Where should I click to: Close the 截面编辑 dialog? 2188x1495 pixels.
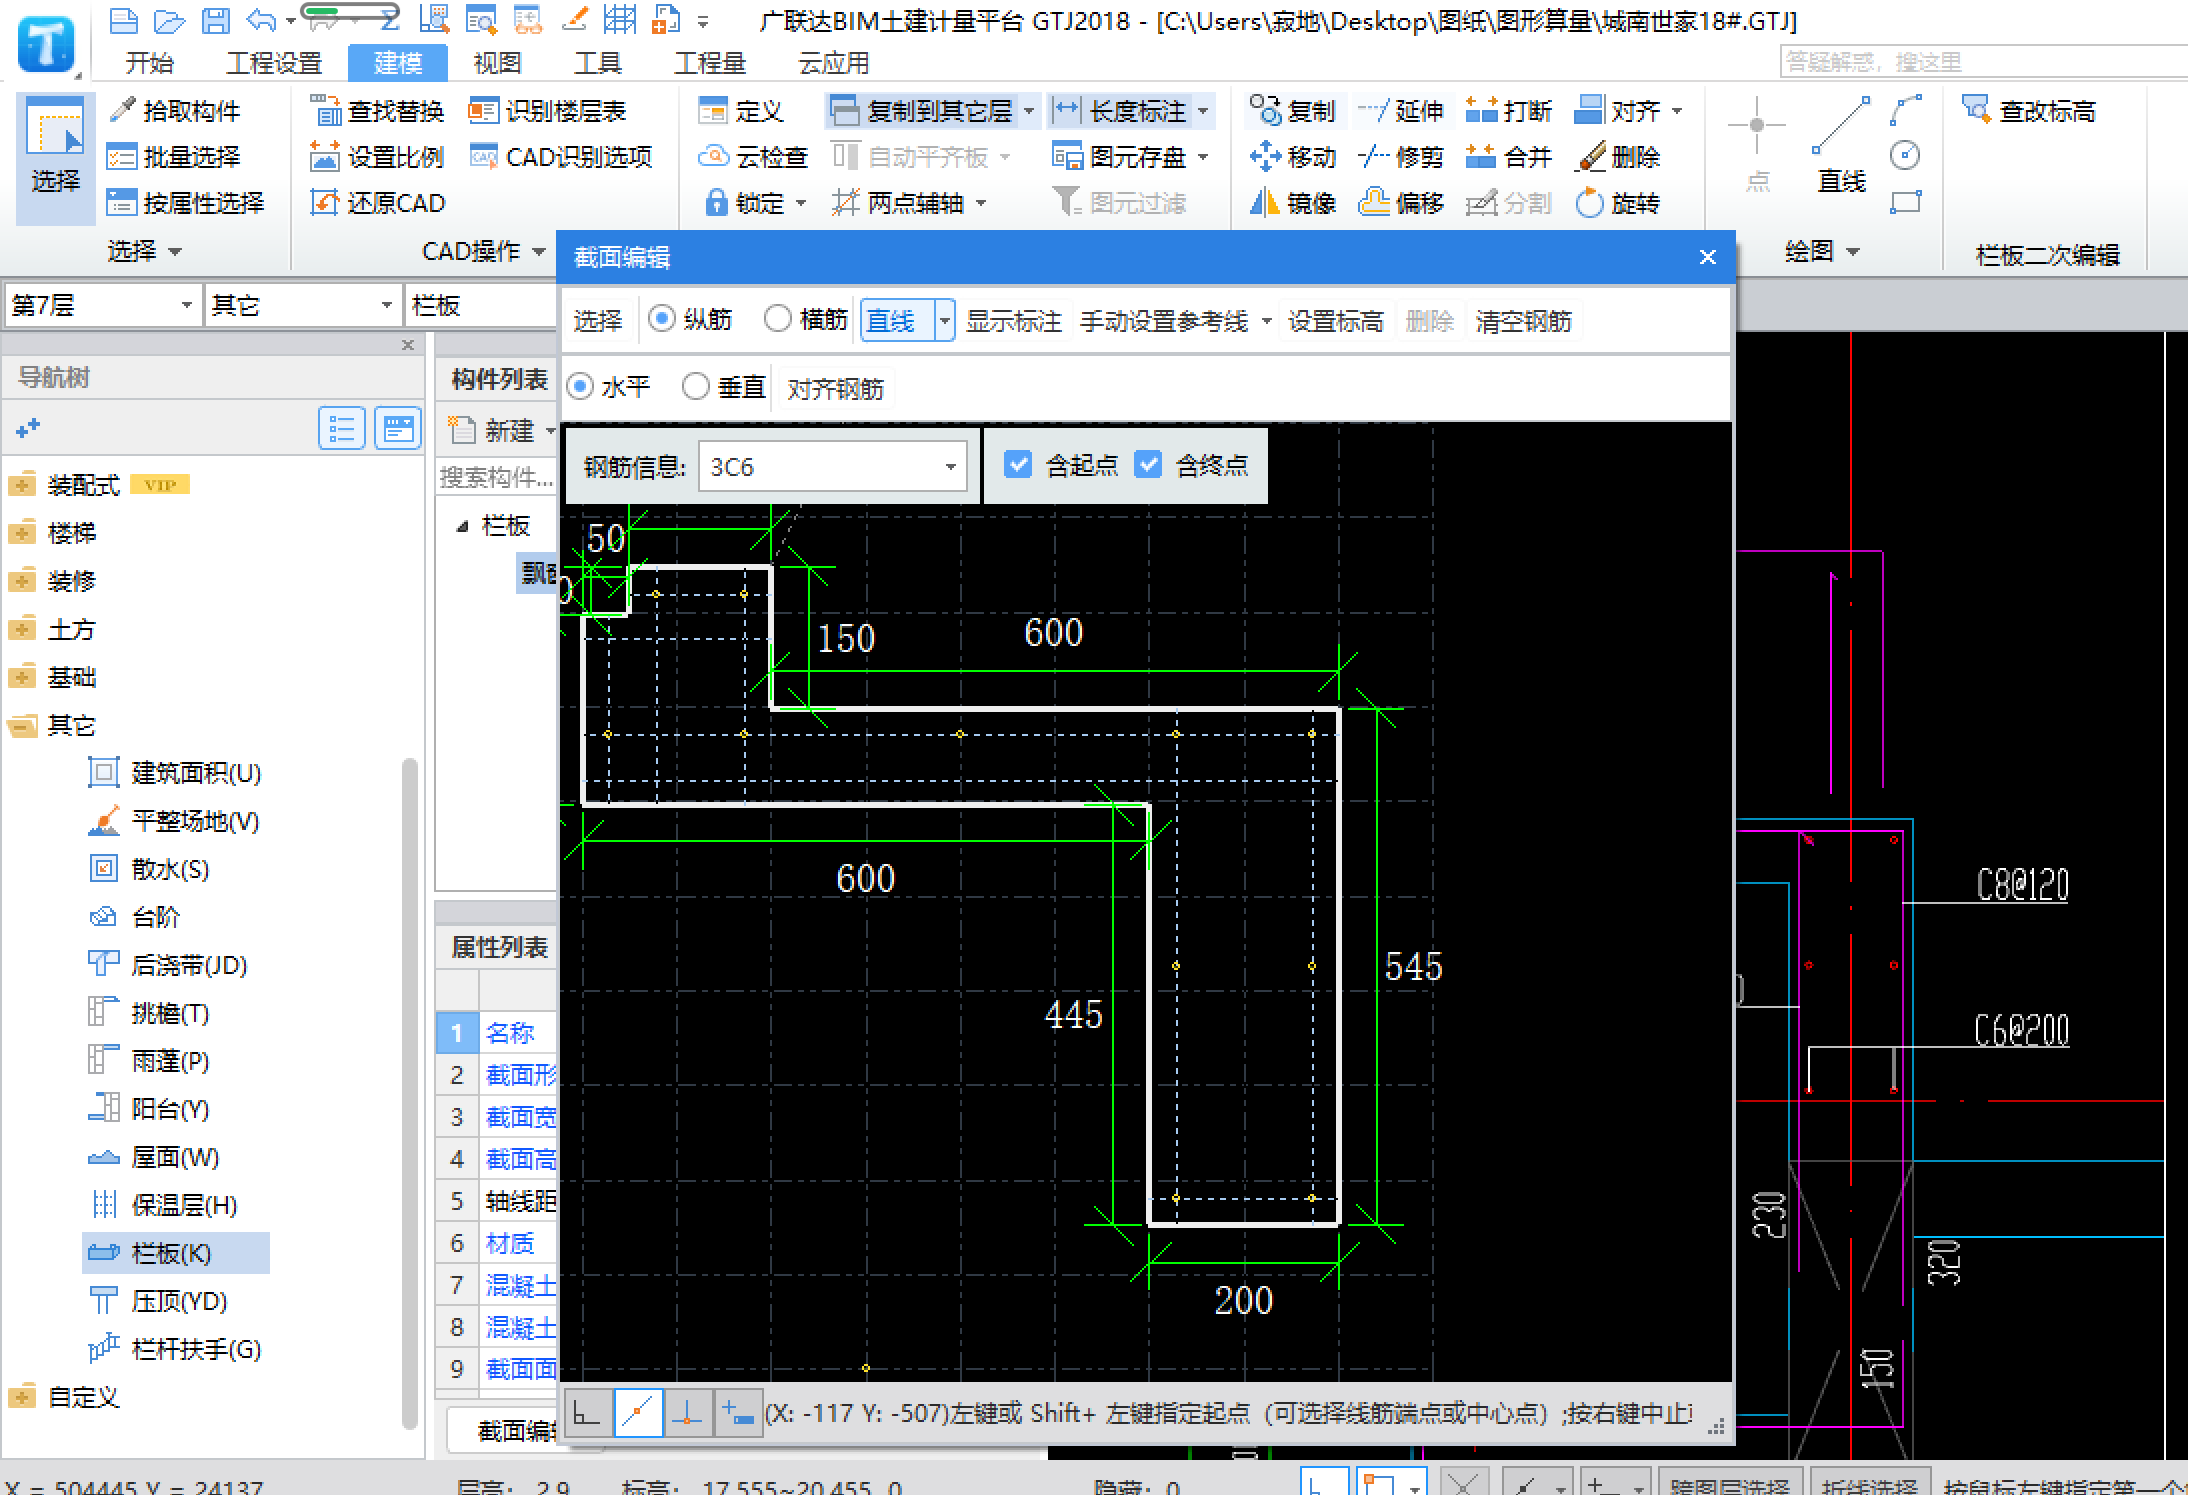1708,257
